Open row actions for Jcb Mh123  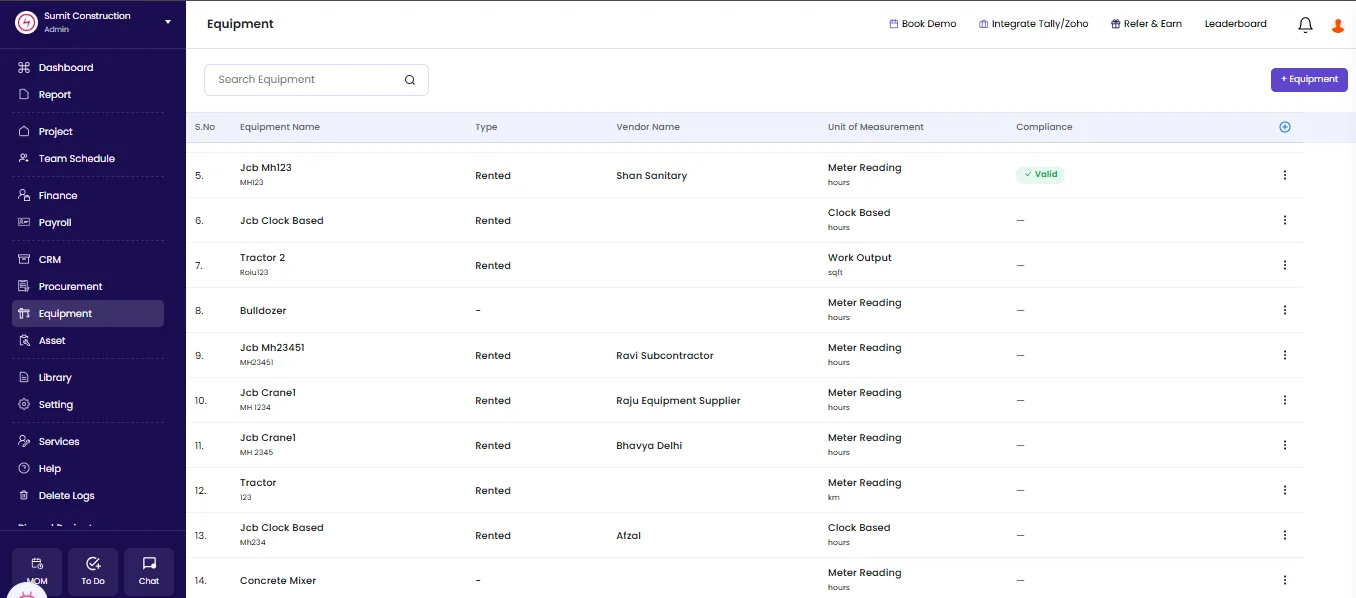pos(1285,175)
